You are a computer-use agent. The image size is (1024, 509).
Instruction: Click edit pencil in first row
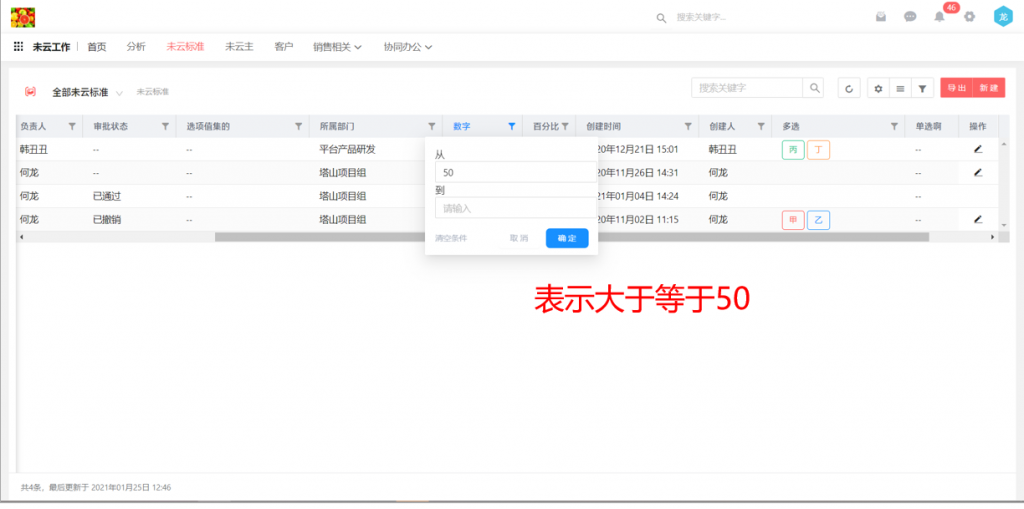tap(978, 149)
